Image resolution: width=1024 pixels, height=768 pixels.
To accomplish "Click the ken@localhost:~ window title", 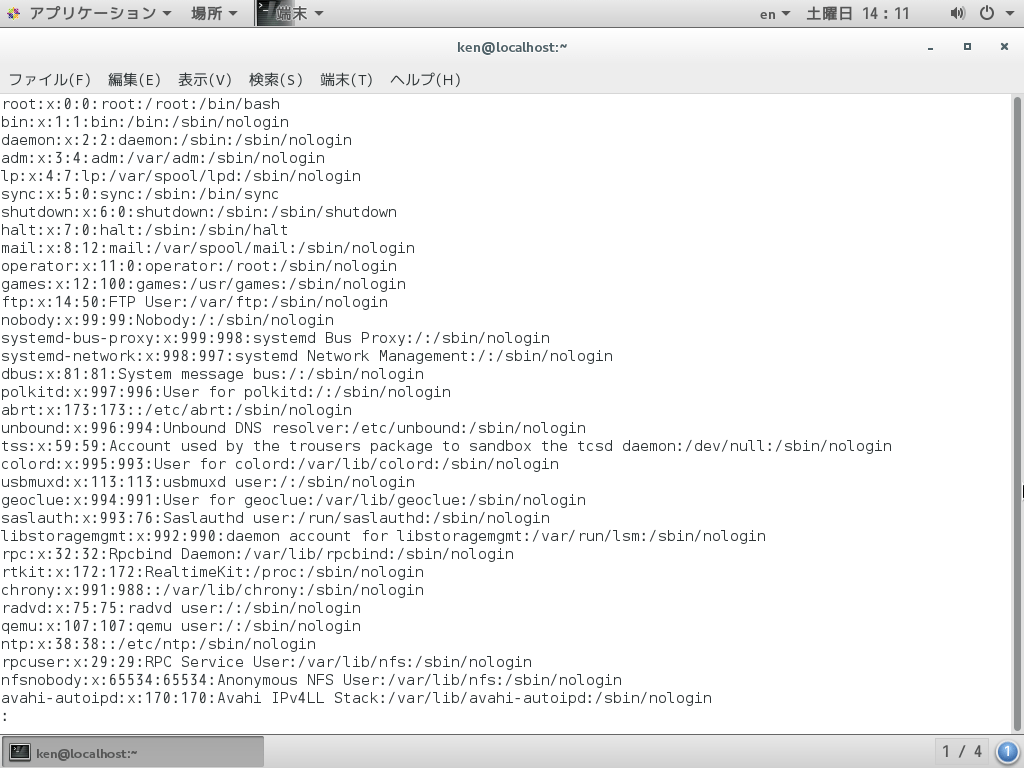I will tap(512, 47).
